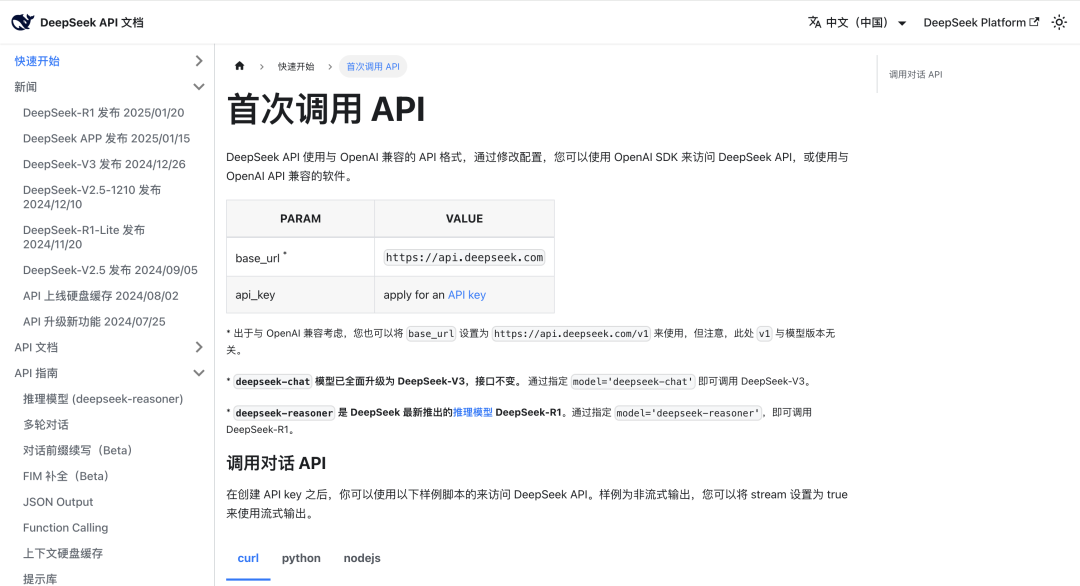Open 对话前缀续写 (Beta) guide

coord(77,450)
